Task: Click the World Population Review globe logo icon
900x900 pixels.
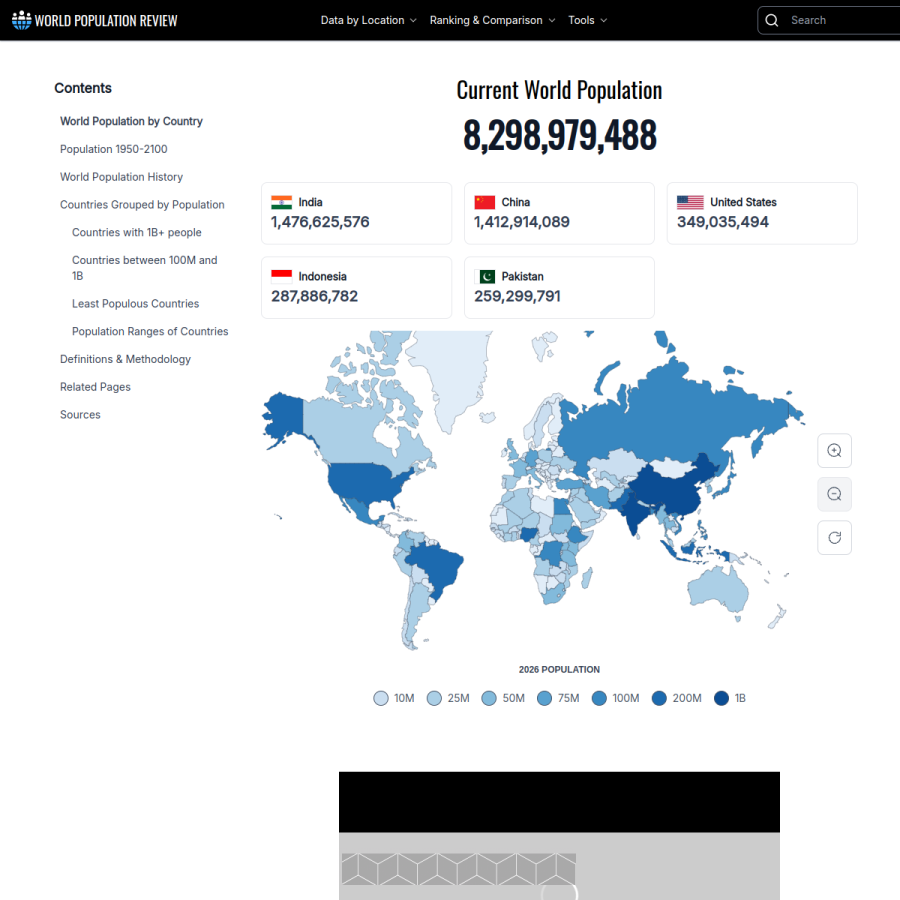Action: pyautogui.click(x=21, y=20)
